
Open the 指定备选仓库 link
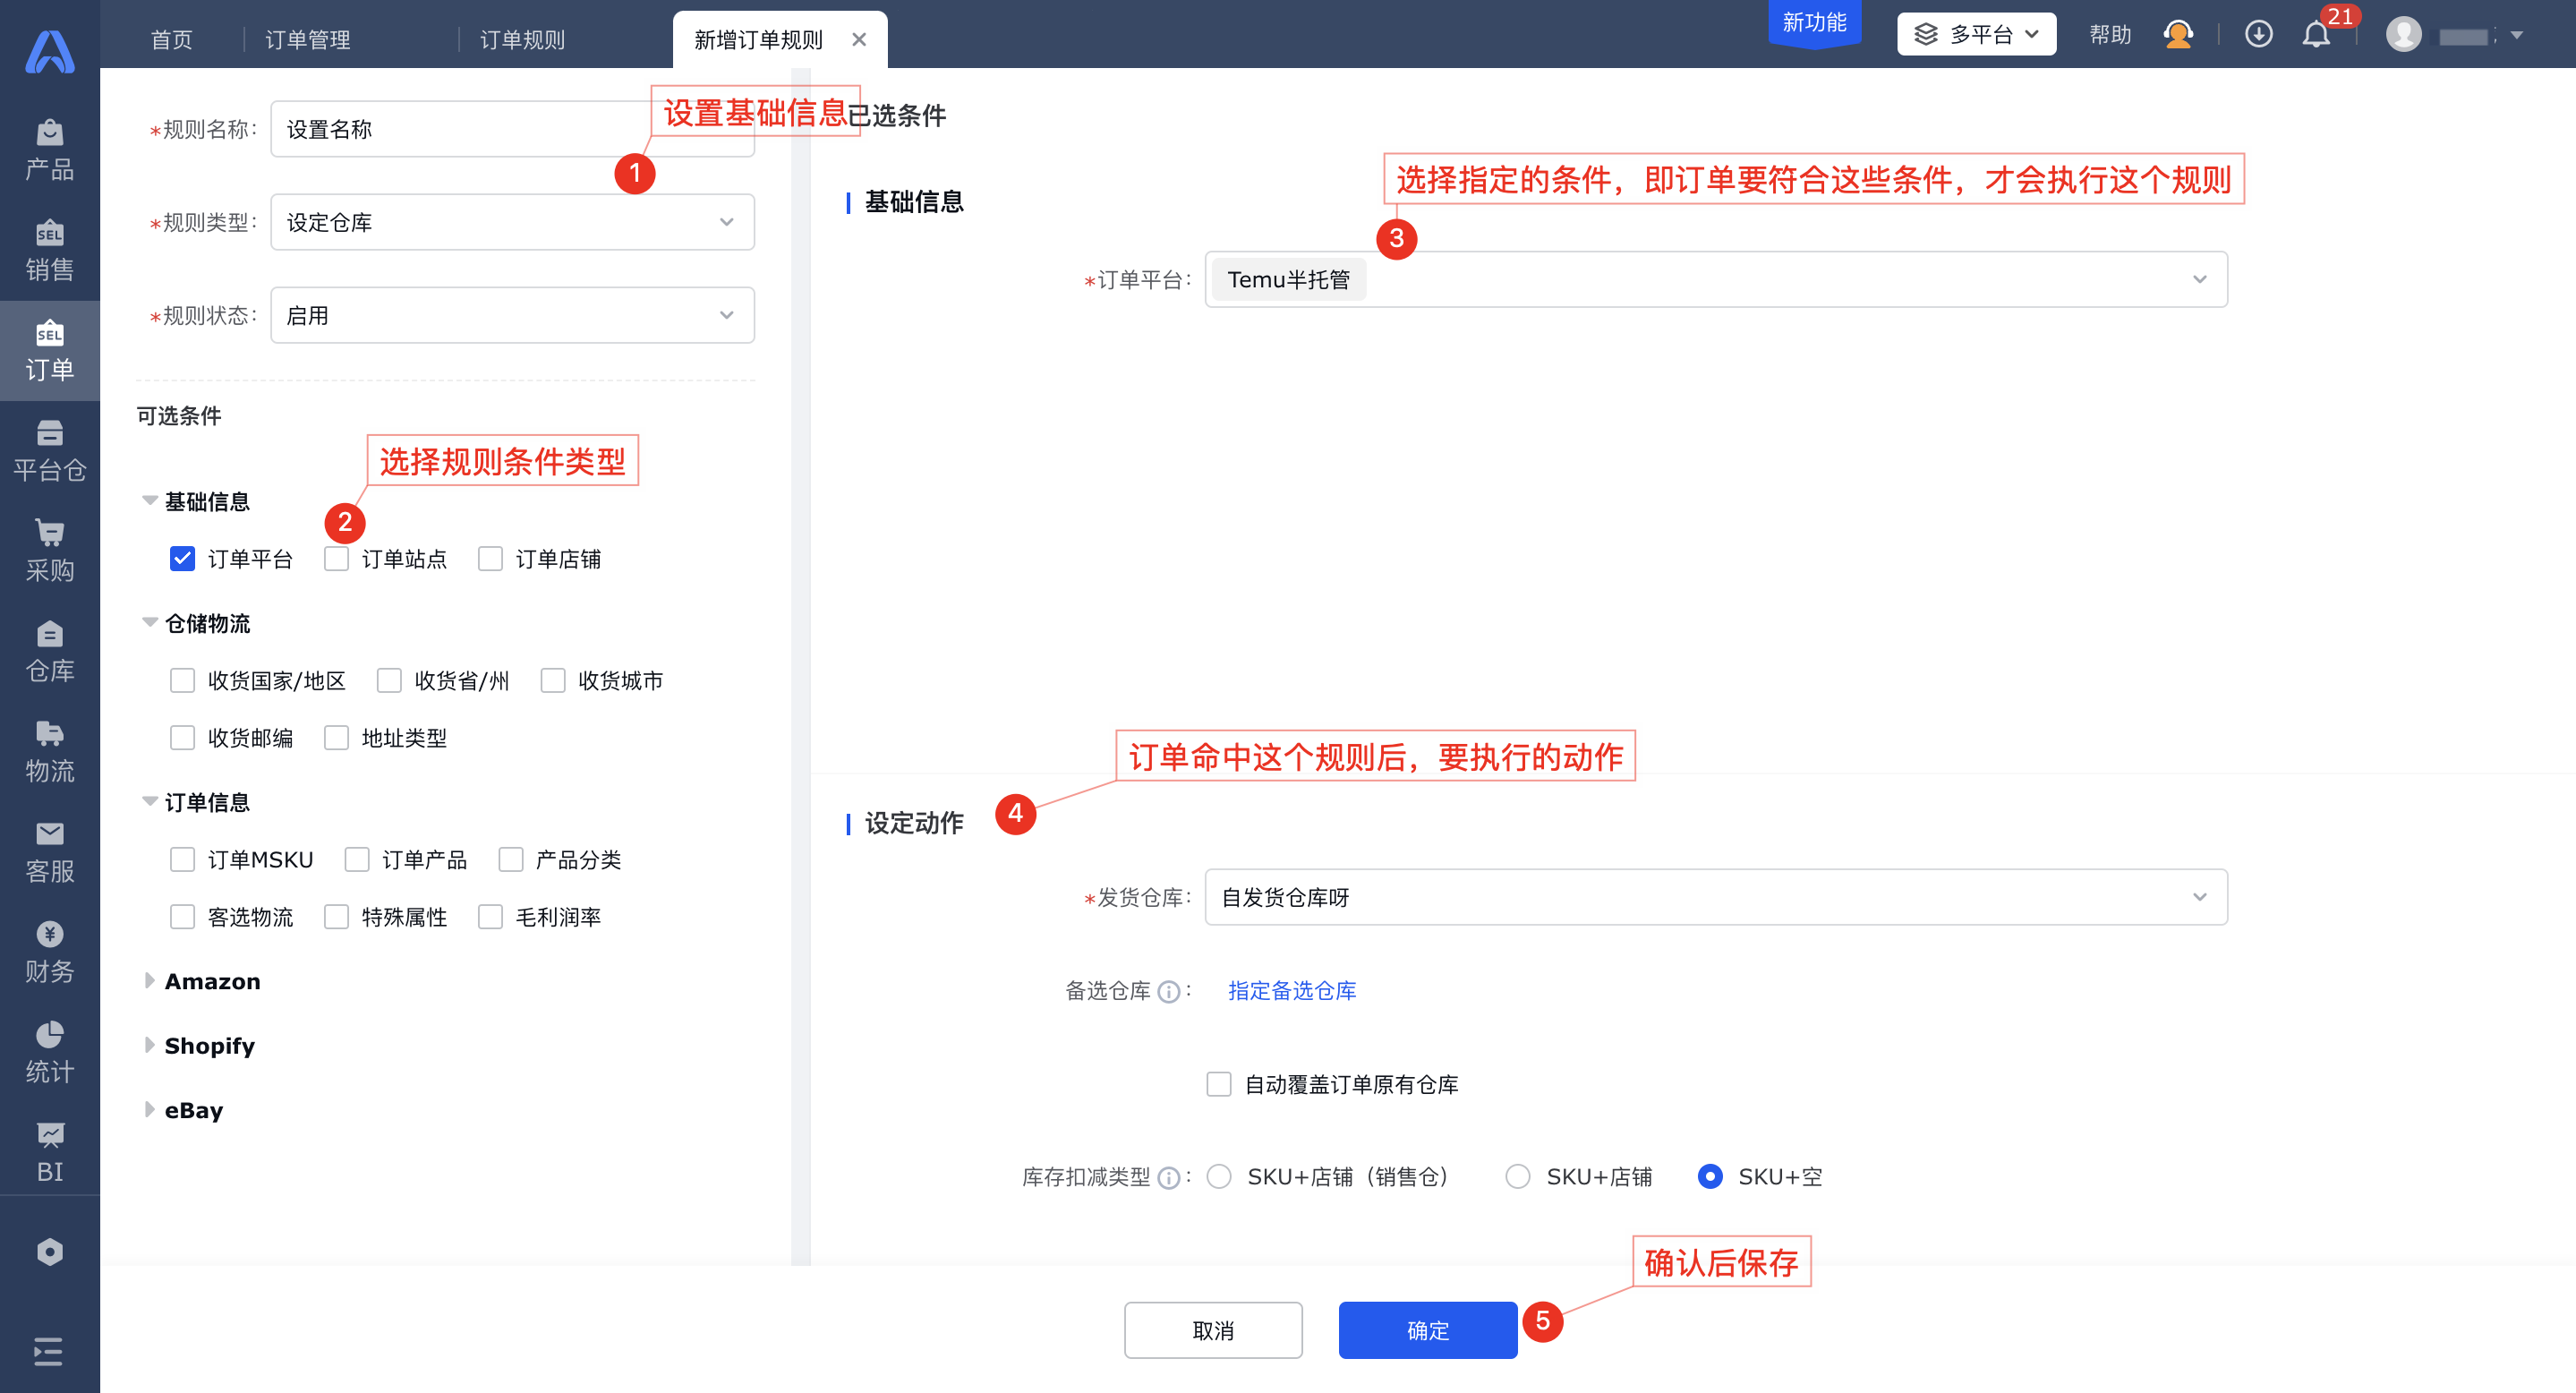[x=1292, y=991]
